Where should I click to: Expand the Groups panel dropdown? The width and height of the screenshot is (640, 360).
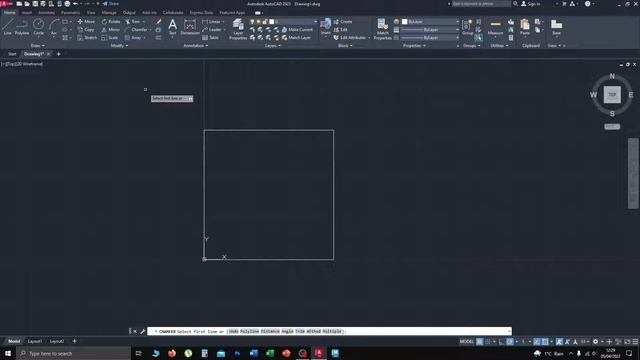click(472, 46)
